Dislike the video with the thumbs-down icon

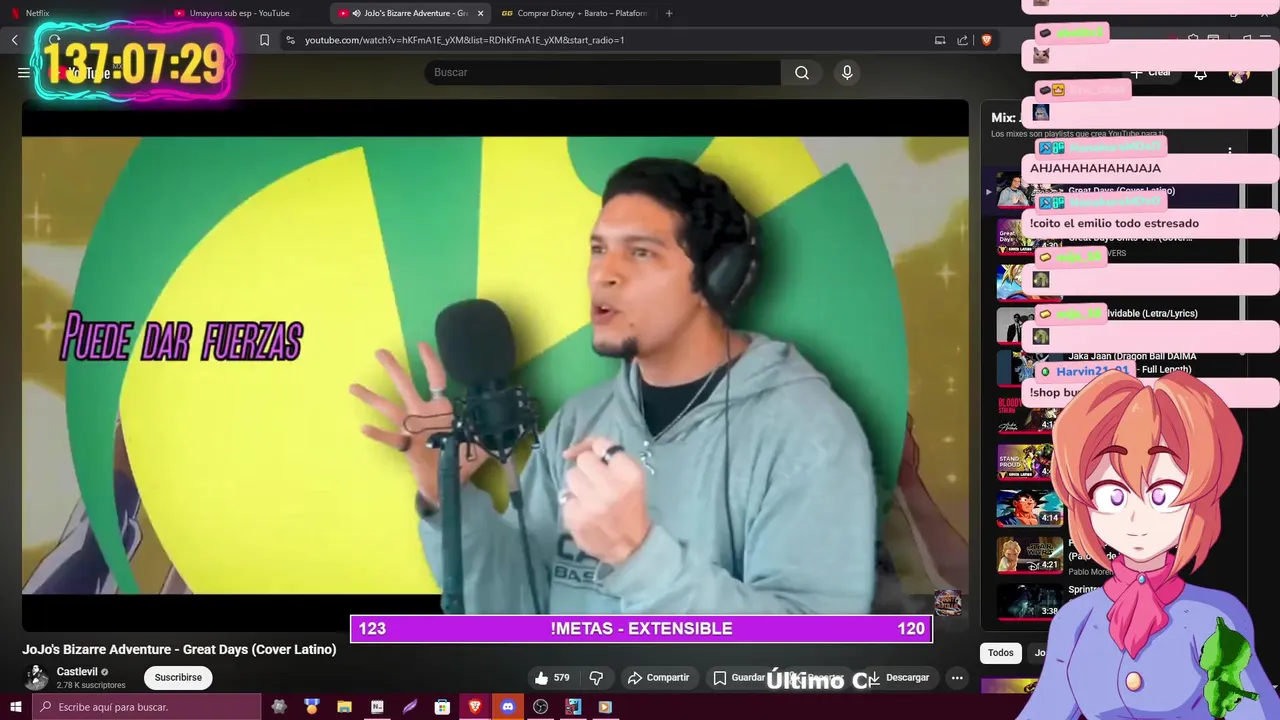coord(596,678)
